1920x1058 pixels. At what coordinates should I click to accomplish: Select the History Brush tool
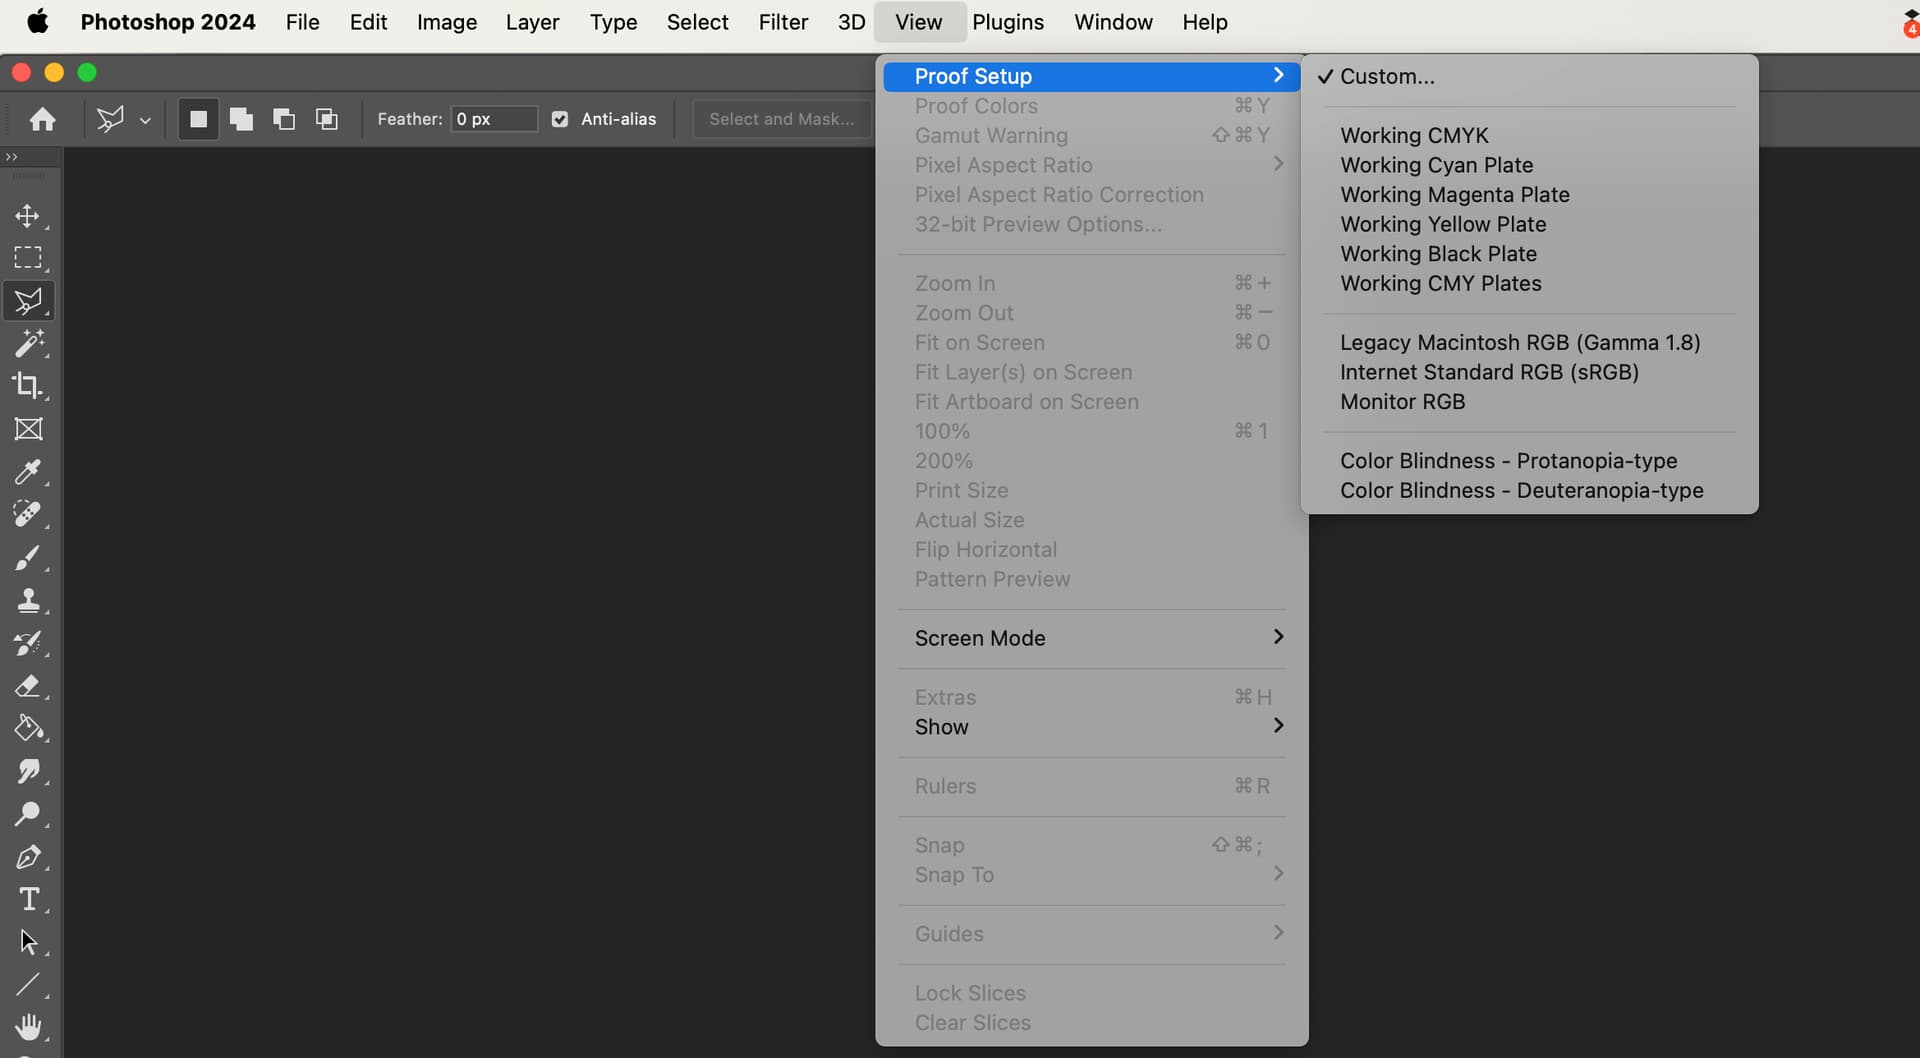(x=28, y=643)
